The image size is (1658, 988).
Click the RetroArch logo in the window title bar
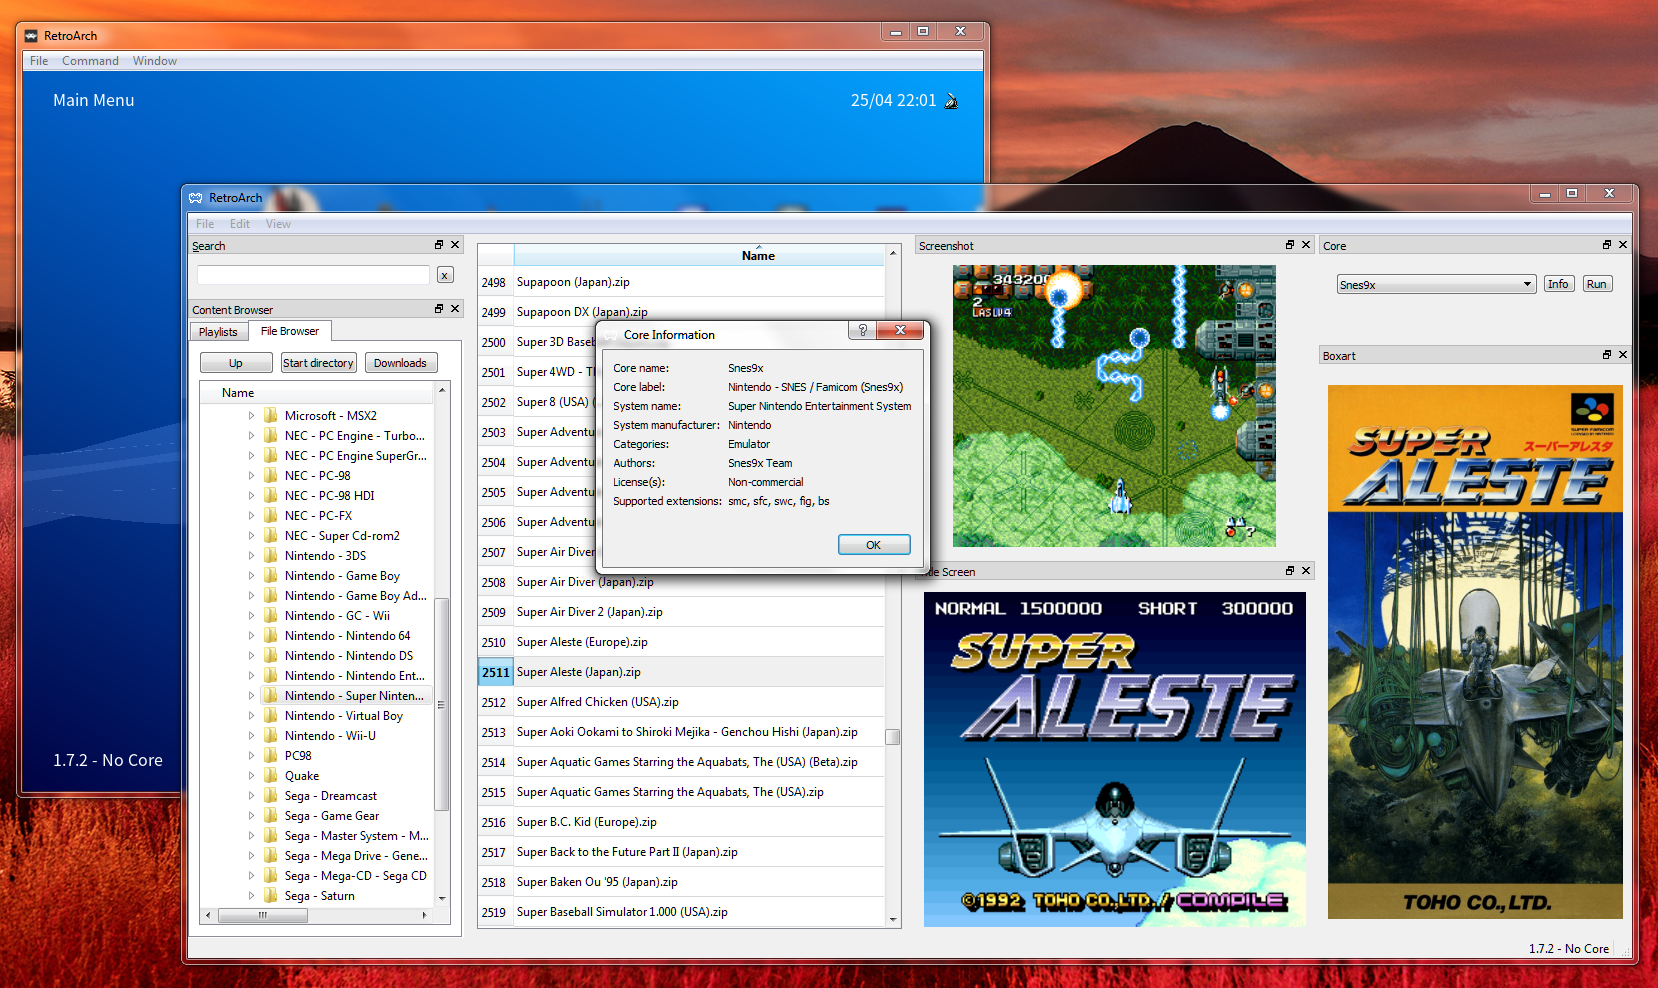(x=195, y=197)
